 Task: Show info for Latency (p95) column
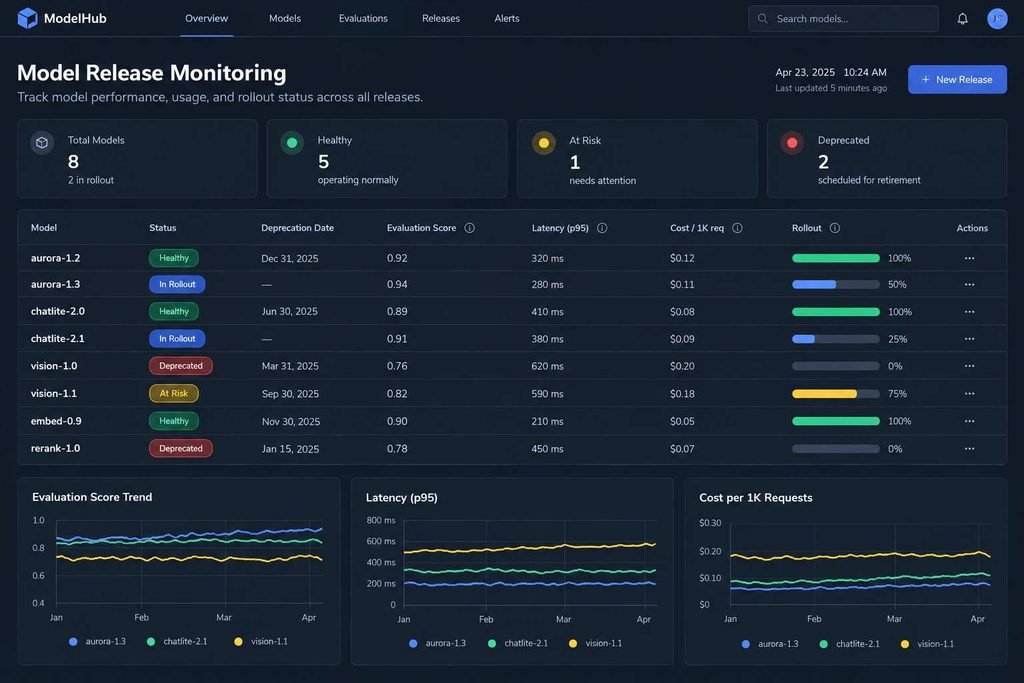[602, 228]
